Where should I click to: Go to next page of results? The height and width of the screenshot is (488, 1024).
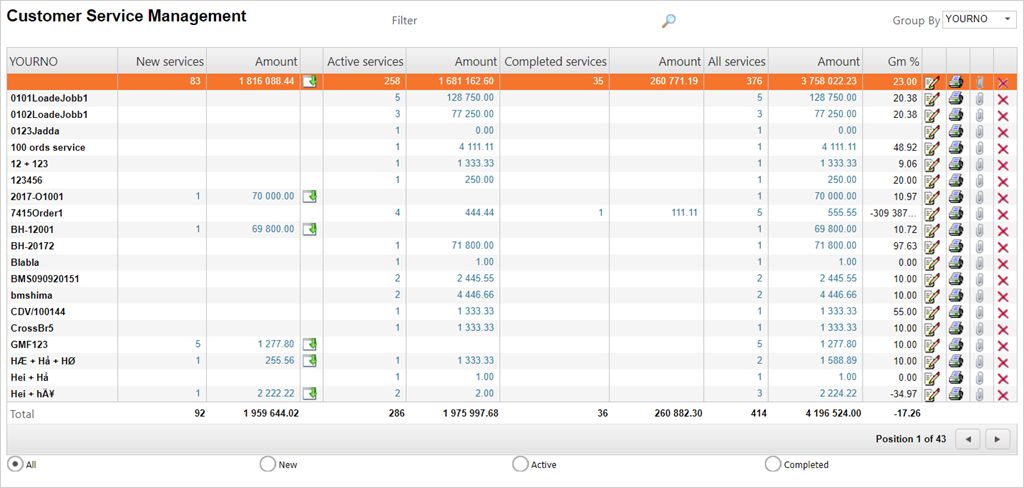(997, 439)
